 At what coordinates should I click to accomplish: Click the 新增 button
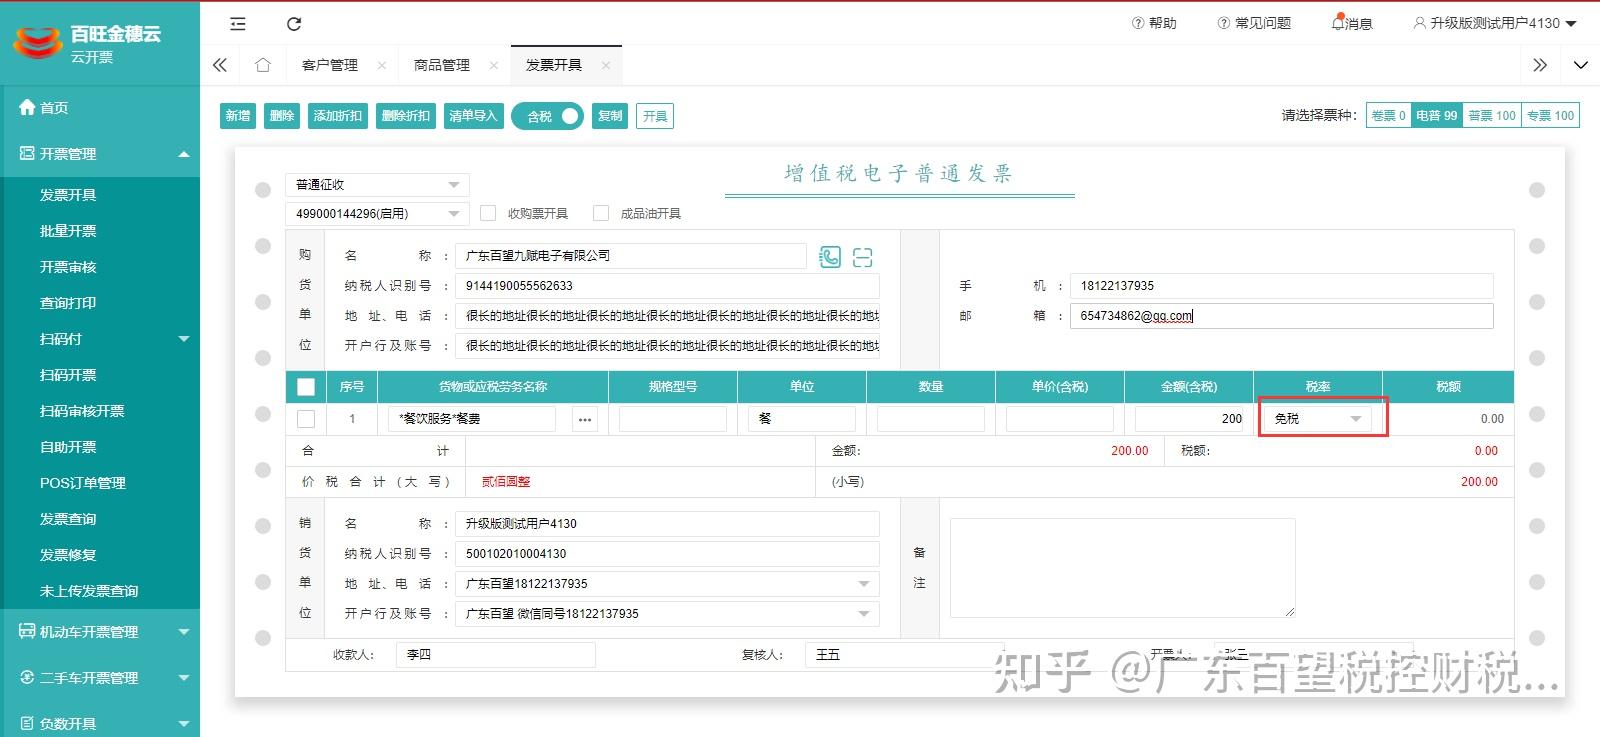[238, 116]
